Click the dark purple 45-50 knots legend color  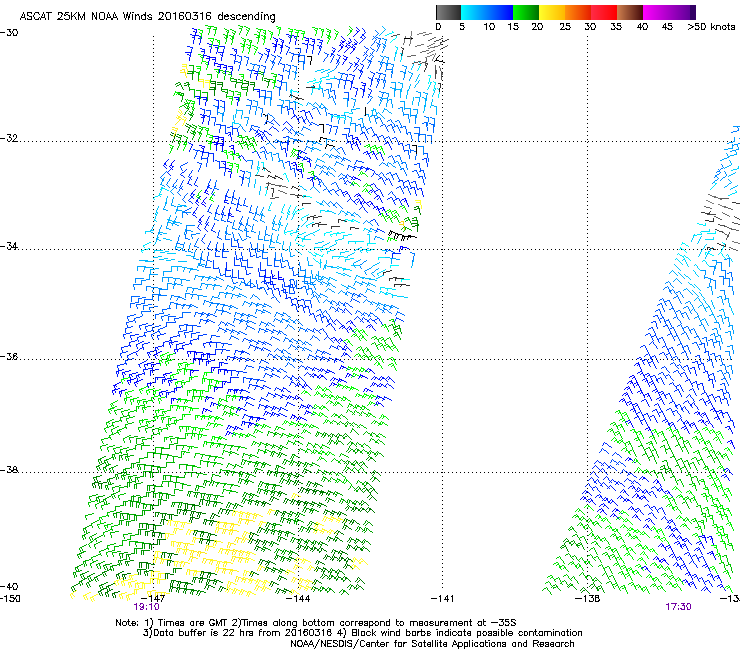click(682, 12)
